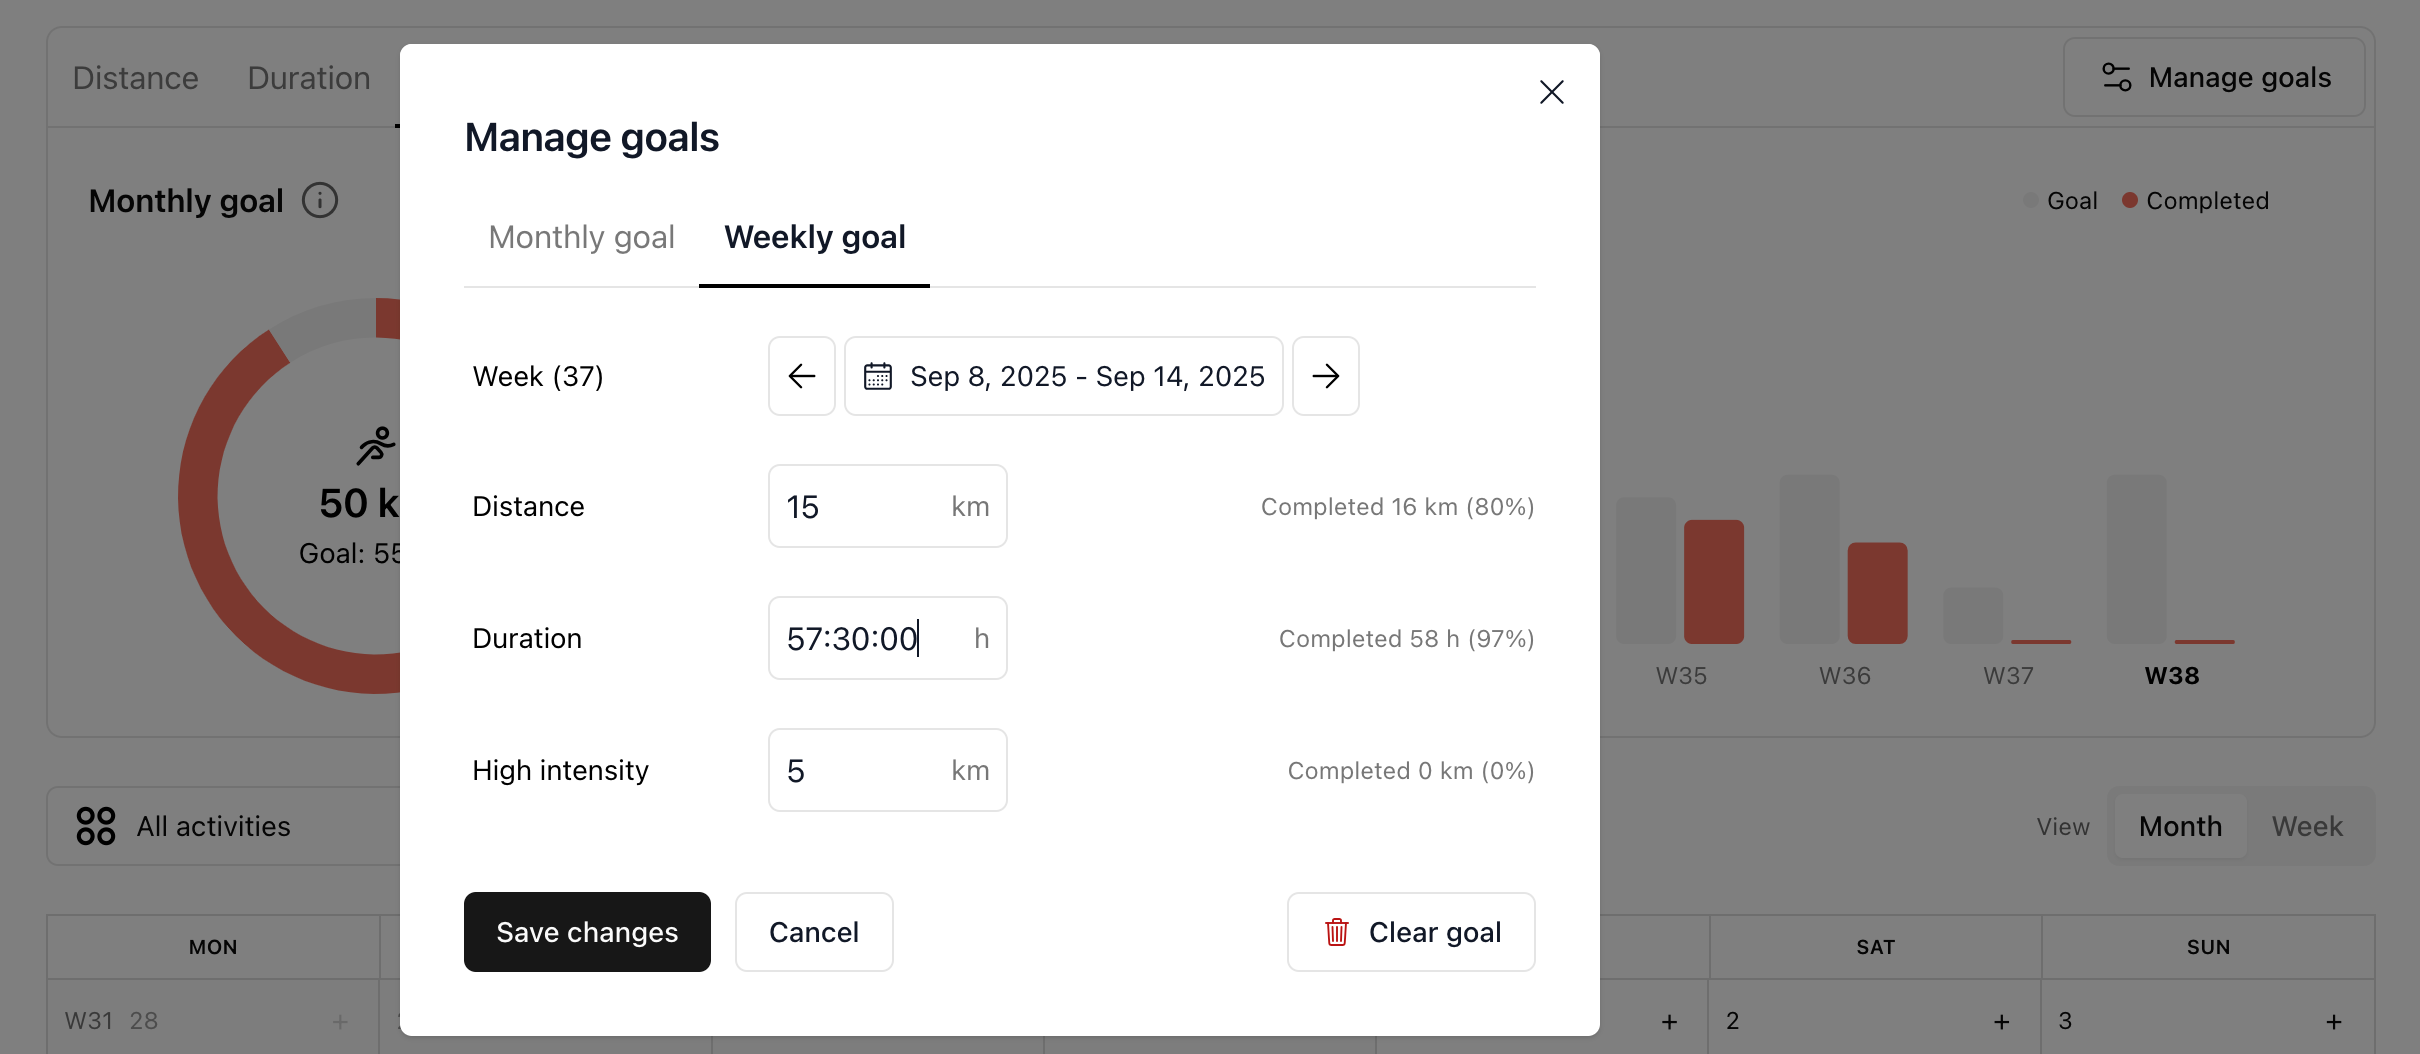Click the Manage goals sliders icon

coord(2117,77)
